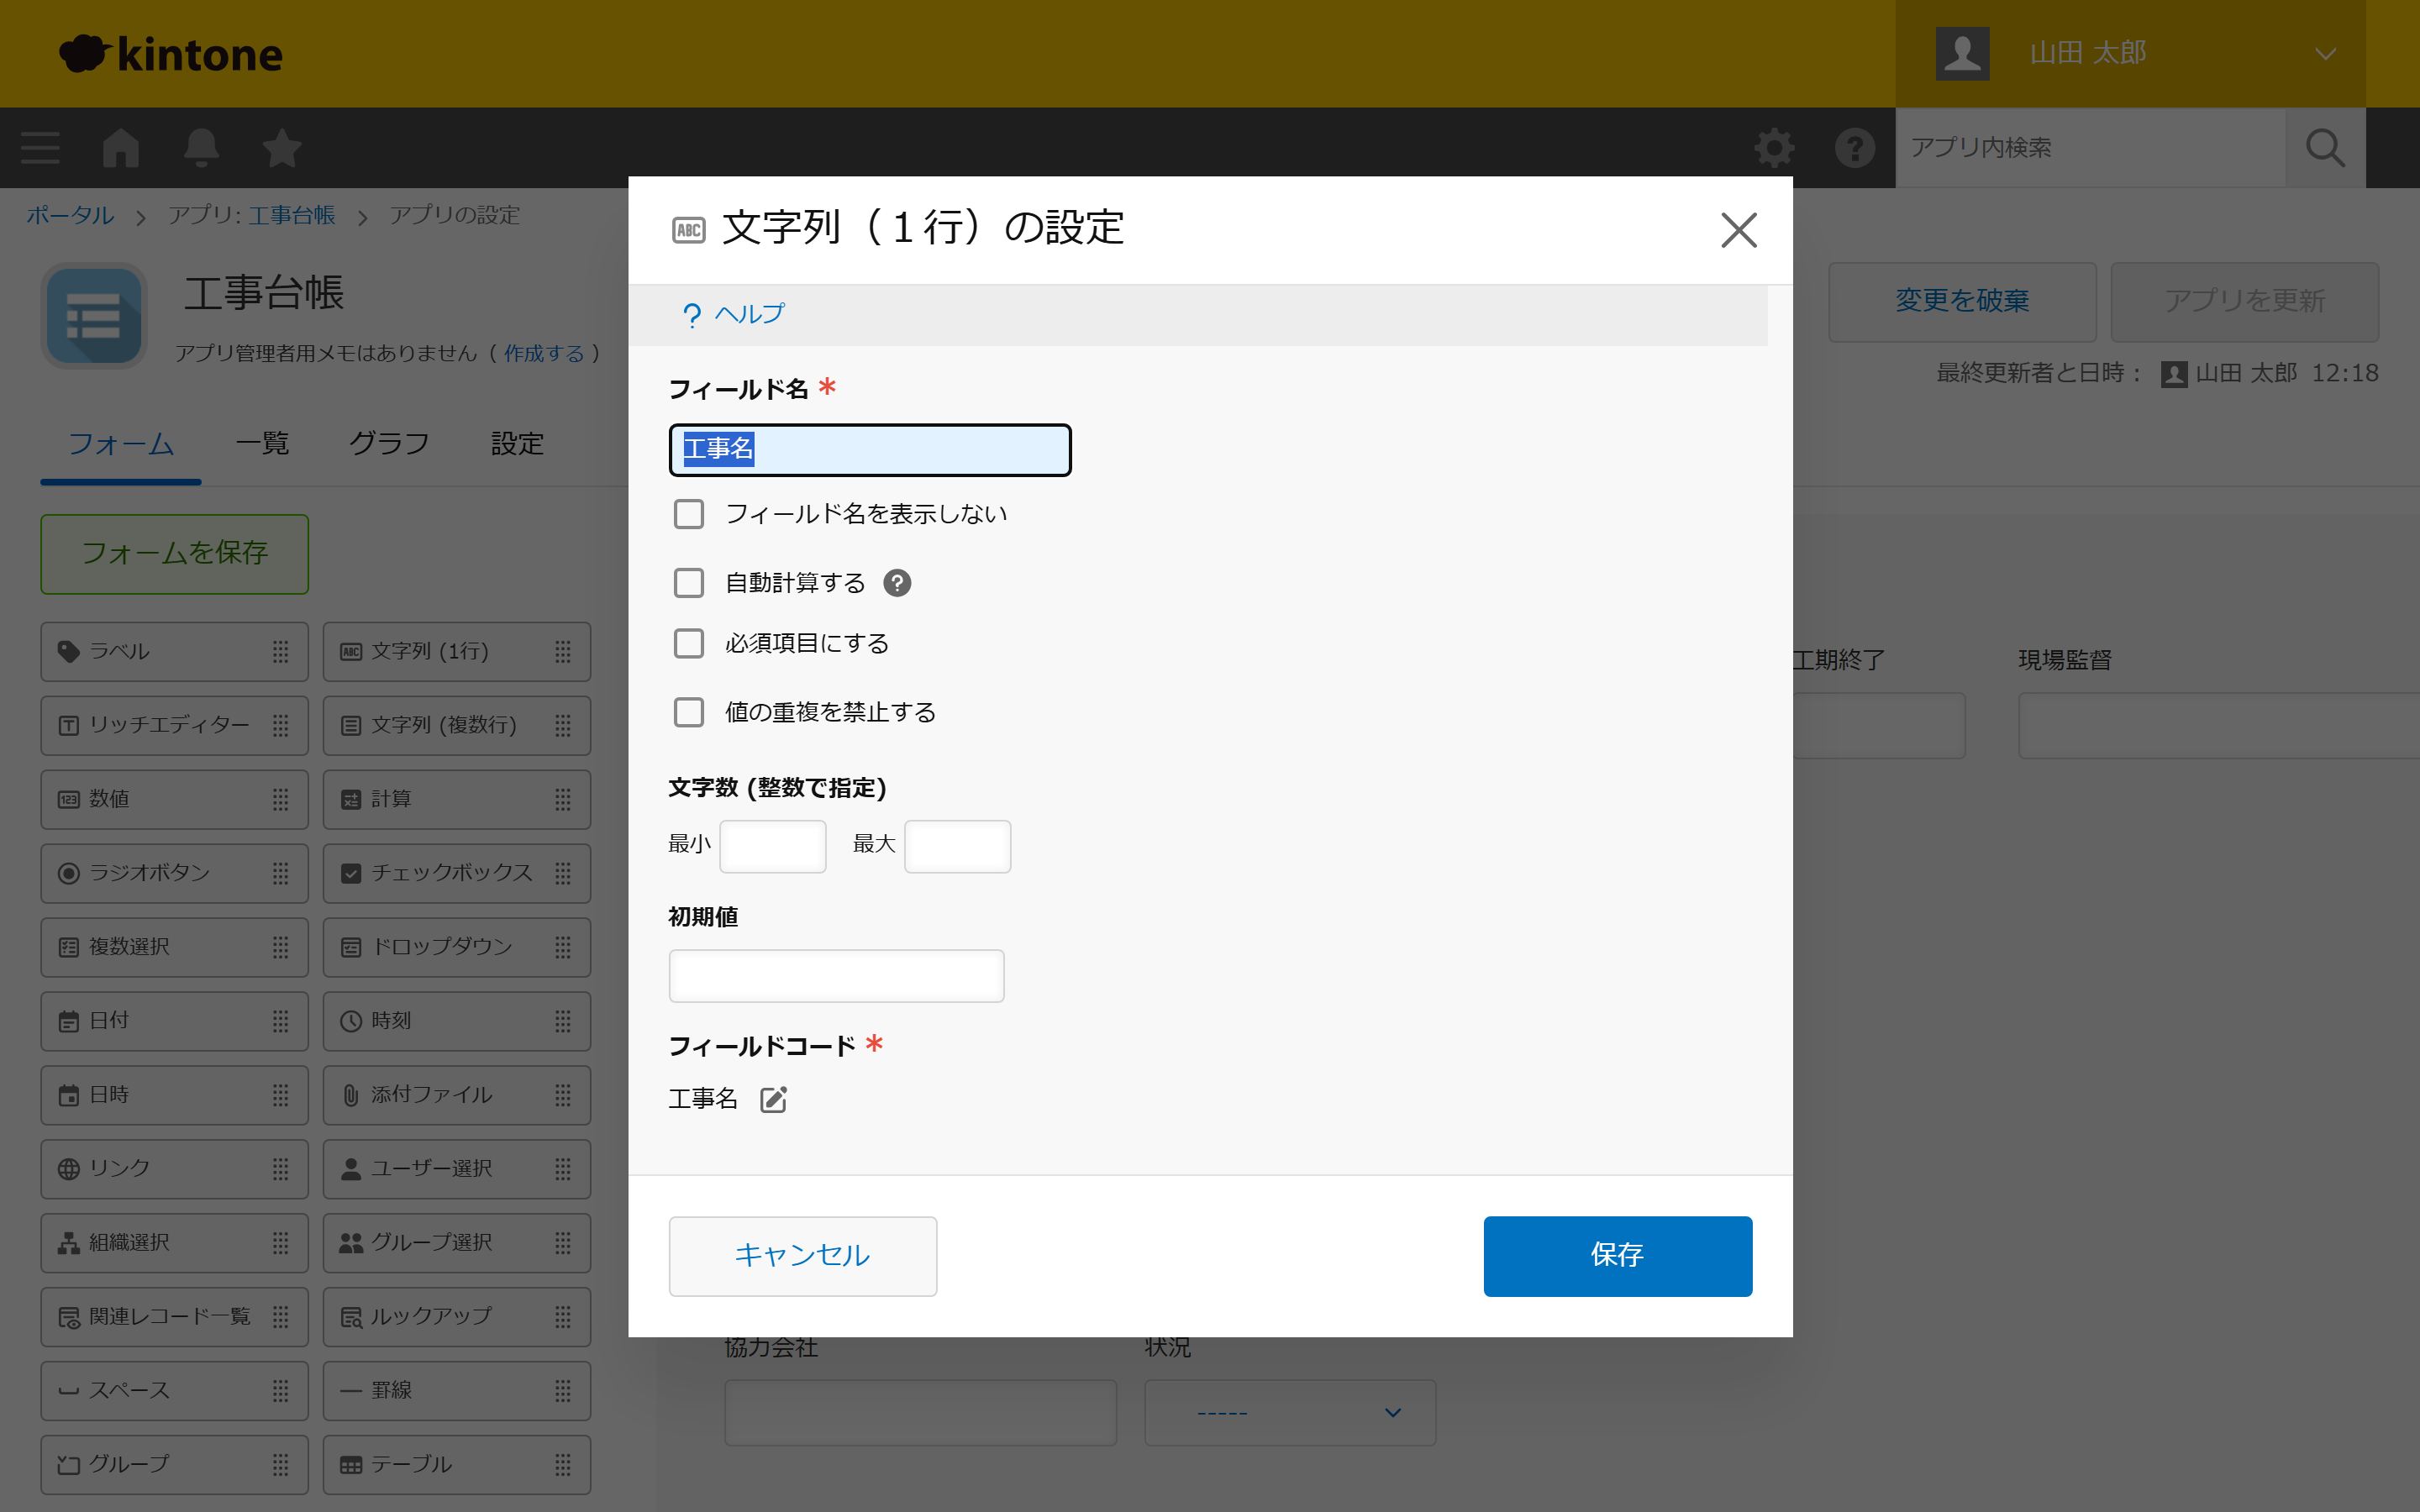
Task: Click the favorites star icon
Action: pyautogui.click(x=281, y=148)
